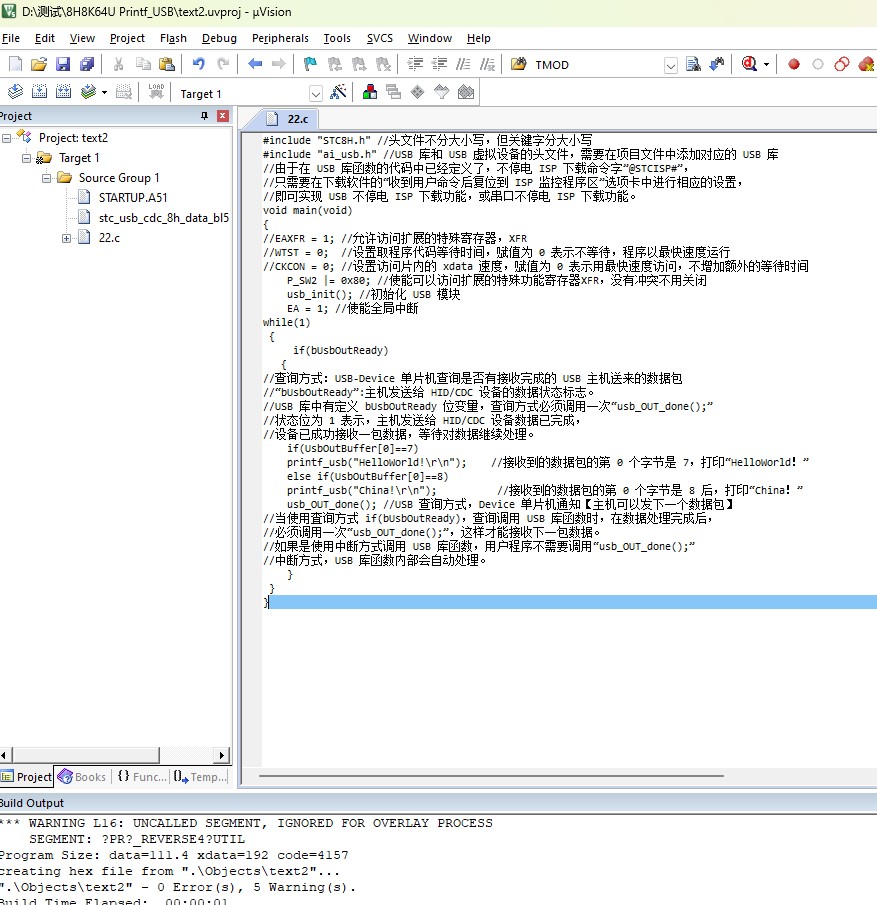Indent the selected lines using the indent icon
877x905 pixels.
pos(415,64)
